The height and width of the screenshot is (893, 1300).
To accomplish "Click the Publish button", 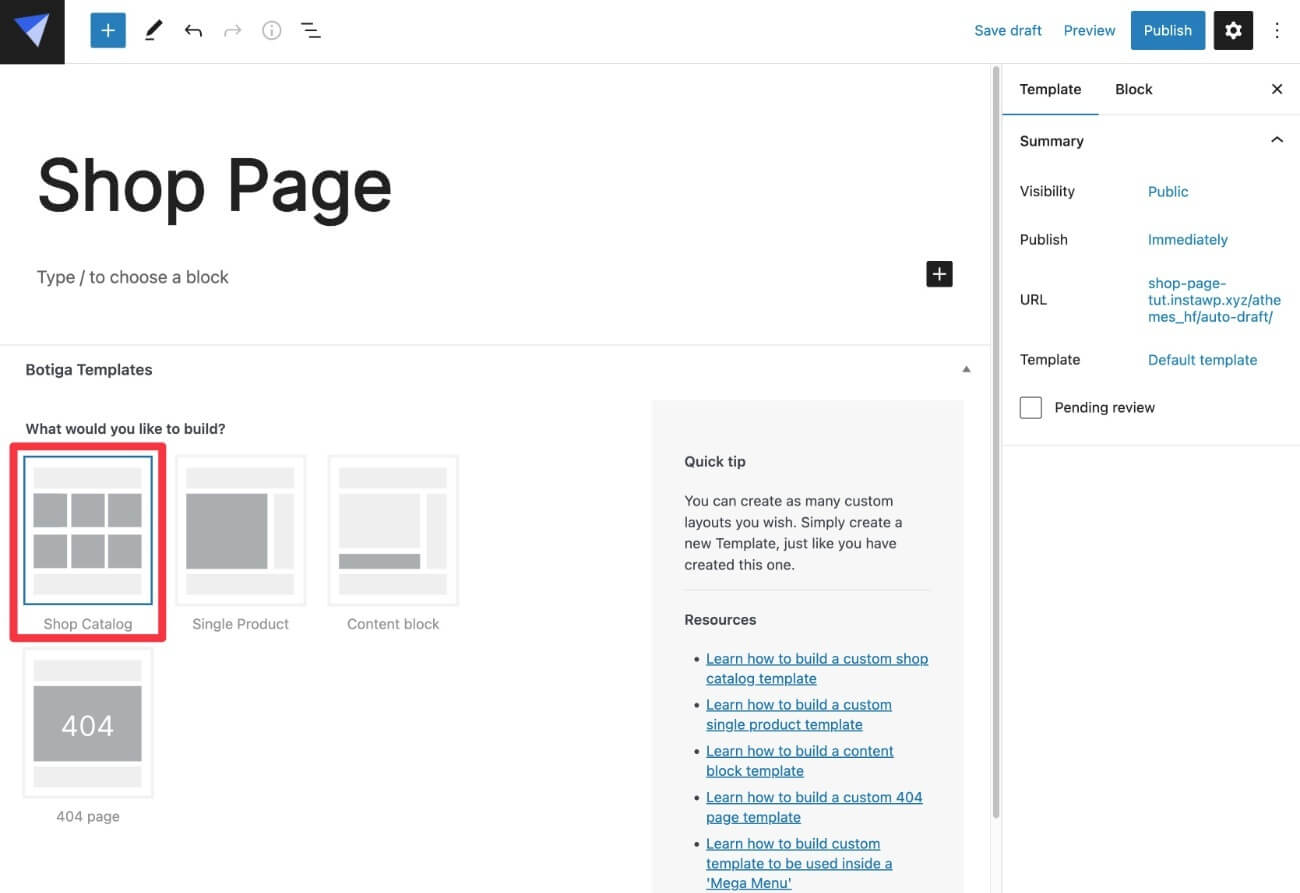I will 1167,31.
